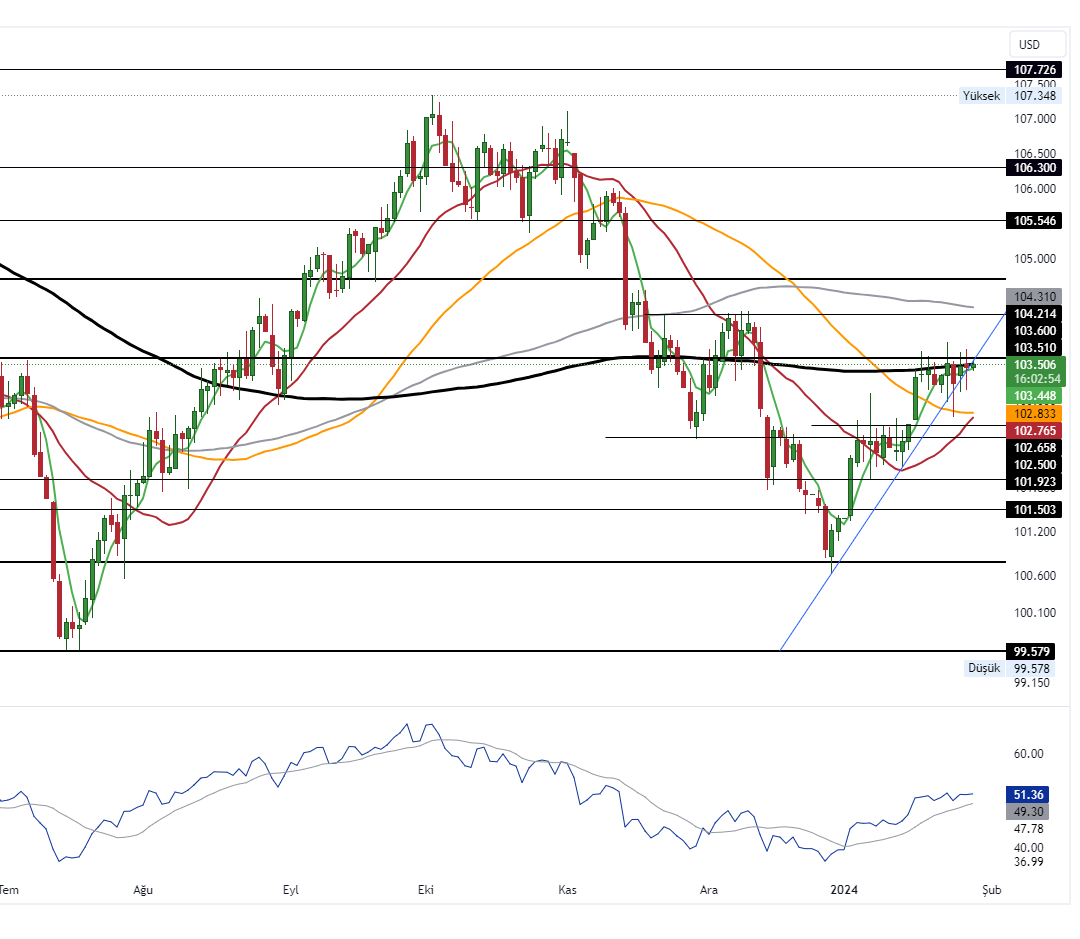The height and width of the screenshot is (939, 1080).
Task: Click the green 103.506 current price label
Action: pyautogui.click(x=1036, y=365)
